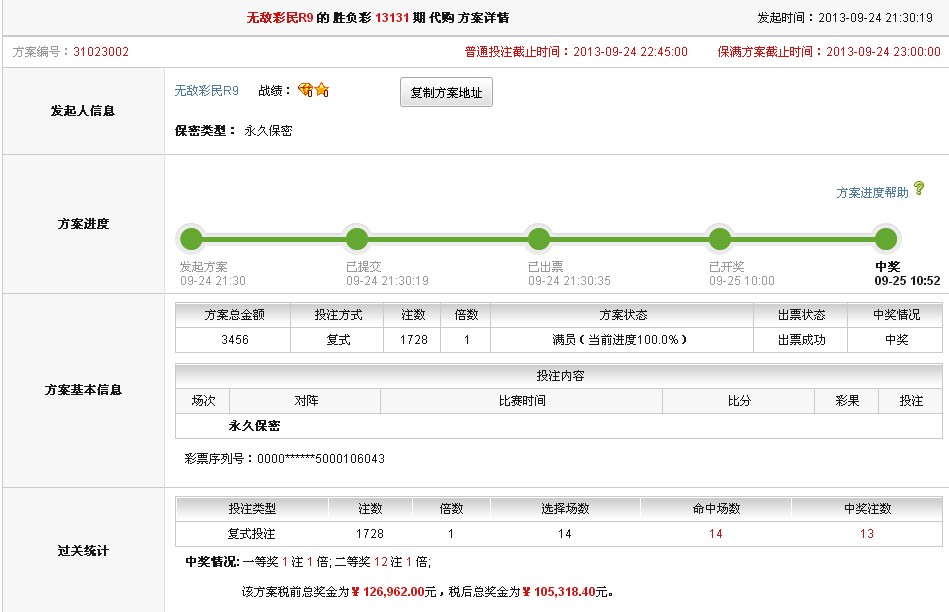Image resolution: width=949 pixels, height=612 pixels.
Task: Click the 方案状态 column header
Action: [x=622, y=315]
